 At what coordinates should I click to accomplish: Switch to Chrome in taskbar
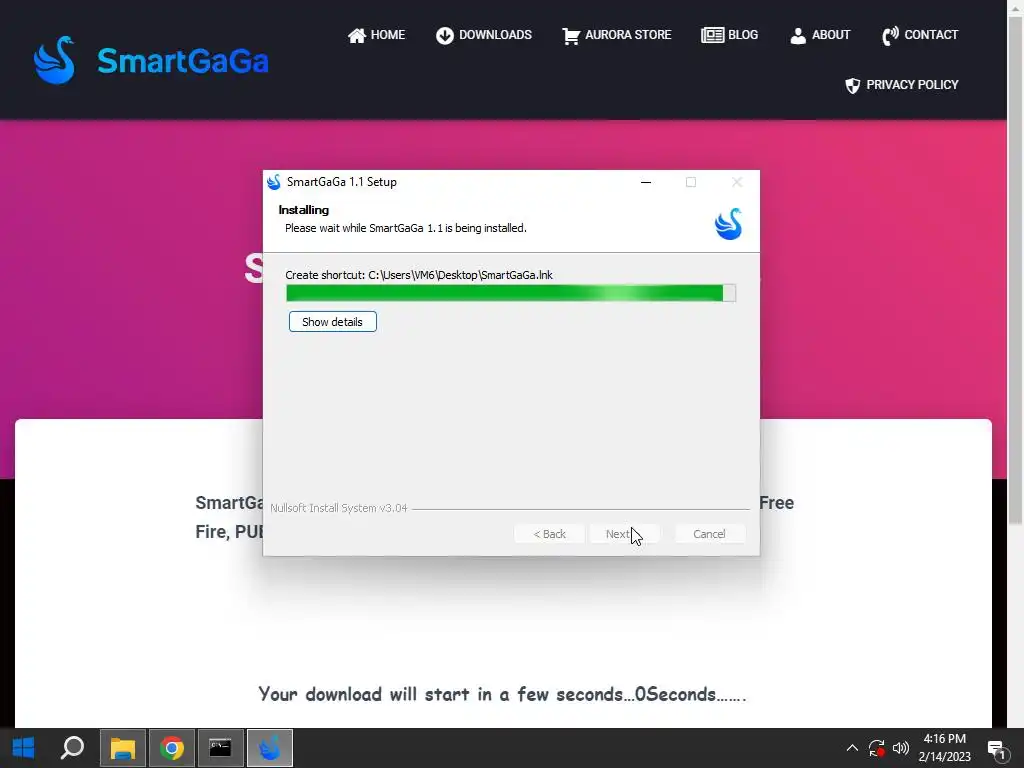pyautogui.click(x=172, y=748)
